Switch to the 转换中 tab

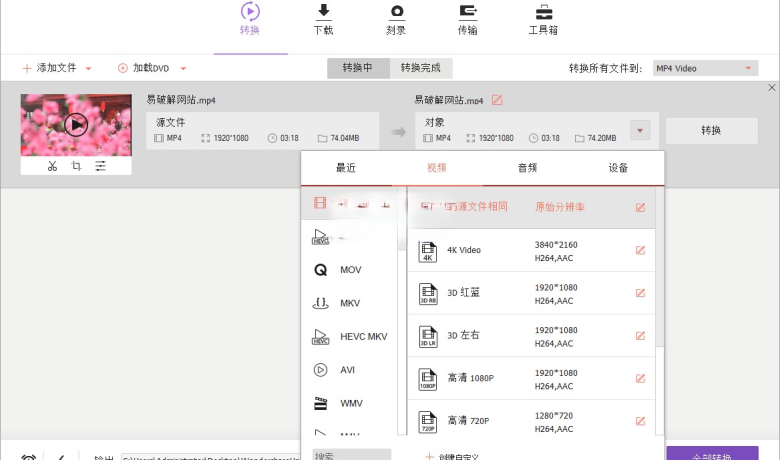(358, 68)
